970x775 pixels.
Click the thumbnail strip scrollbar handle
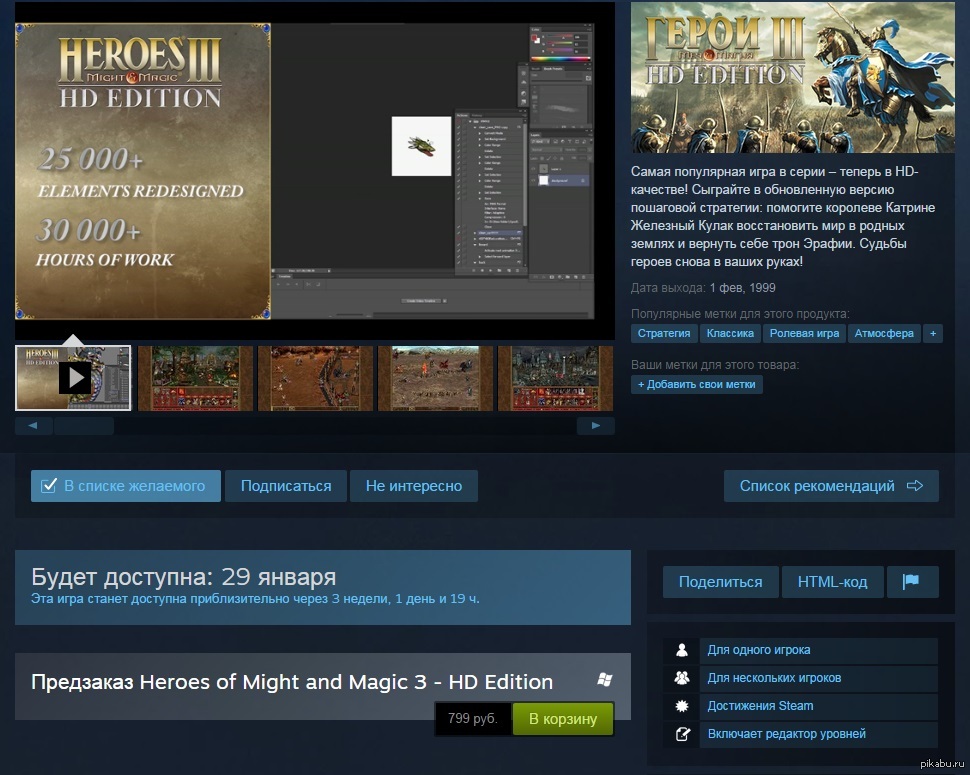tap(84, 426)
